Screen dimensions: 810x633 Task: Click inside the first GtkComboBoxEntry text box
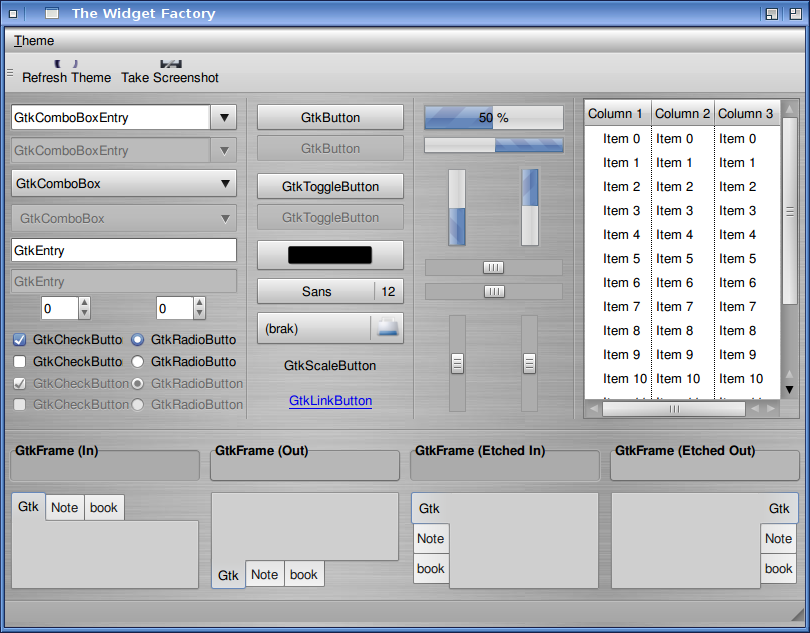pos(111,117)
